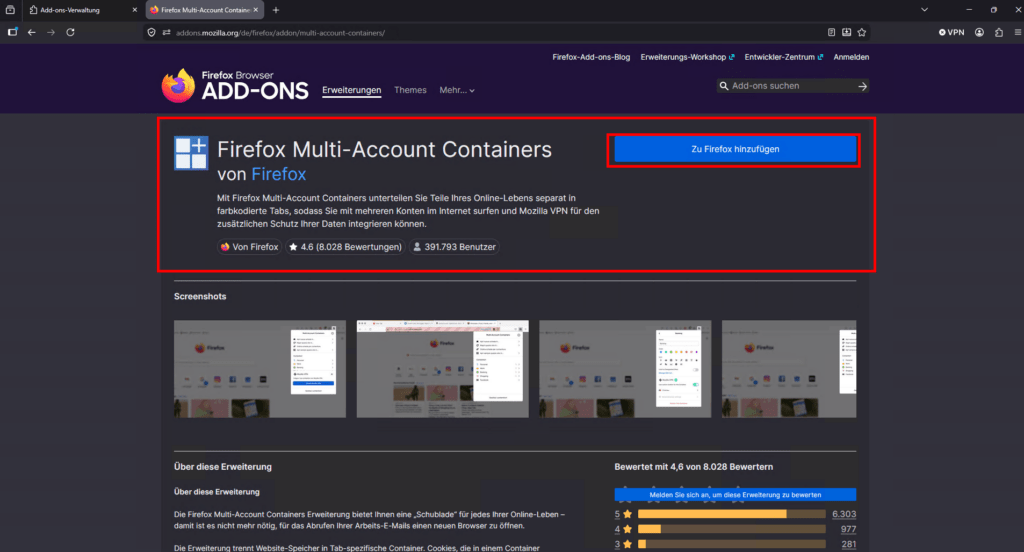Open the Firefox account profile icon
This screenshot has height=552, width=1024.
(x=980, y=32)
